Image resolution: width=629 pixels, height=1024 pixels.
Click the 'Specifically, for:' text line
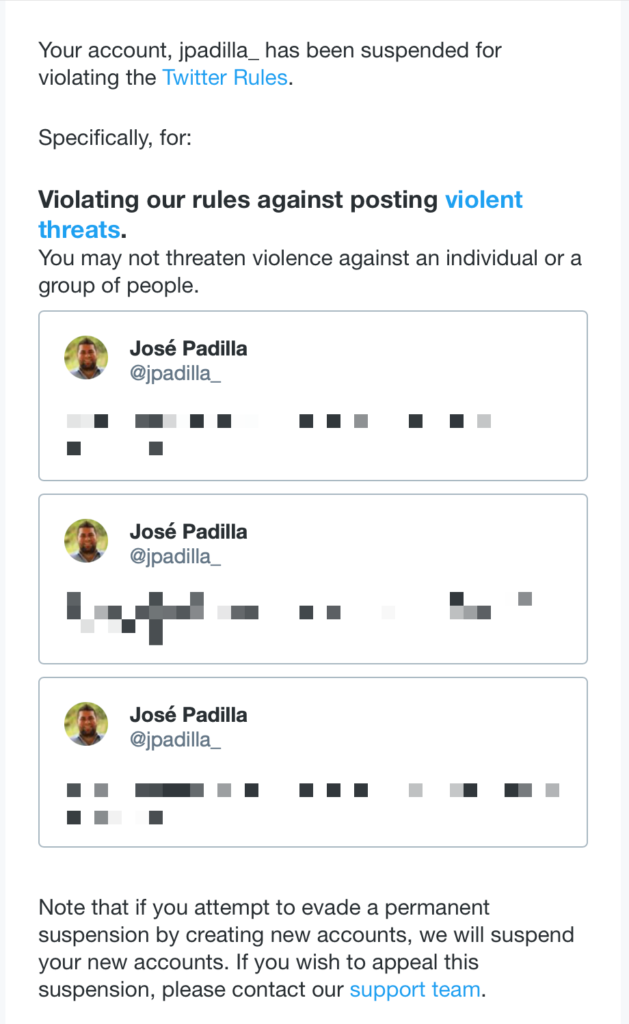(x=115, y=138)
